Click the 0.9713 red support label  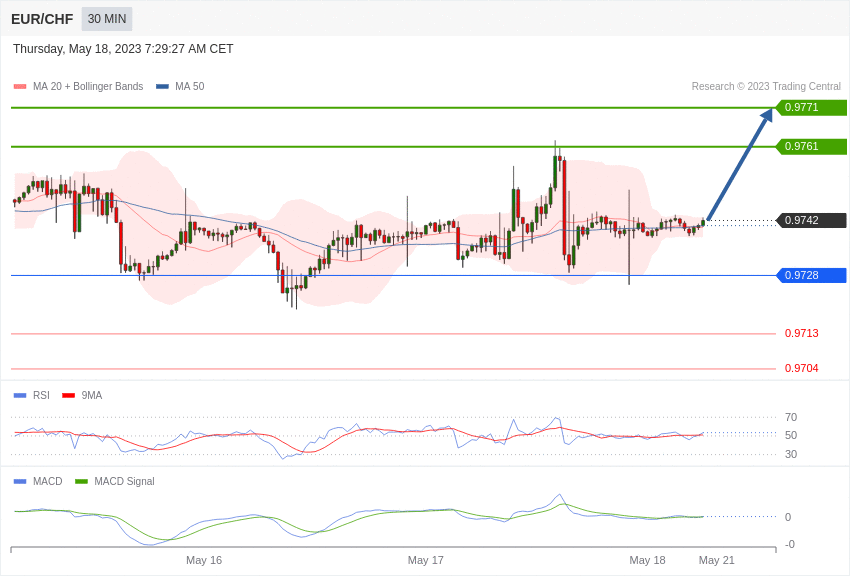[x=802, y=333]
